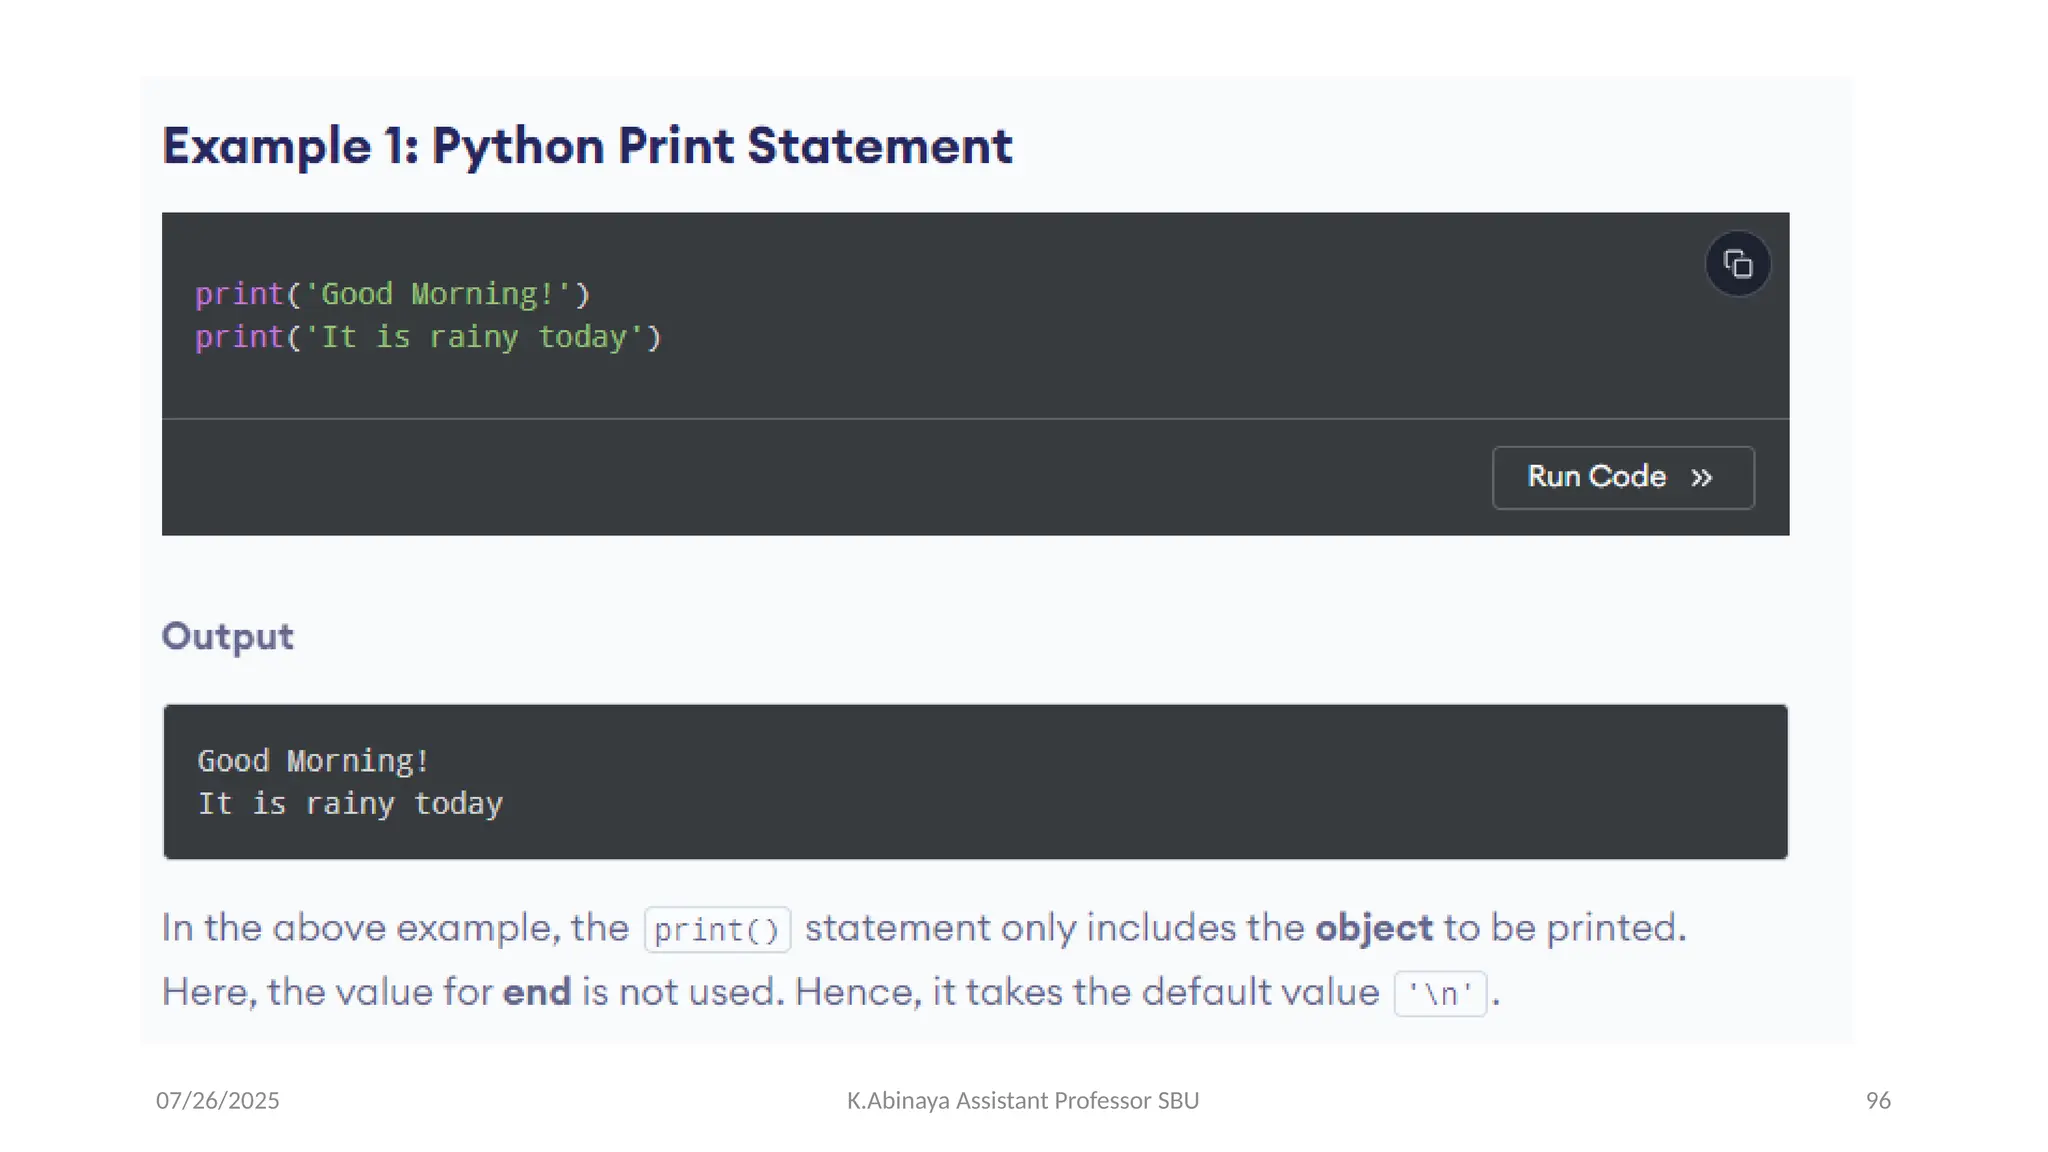Image resolution: width=2048 pixels, height=1152 pixels.
Task: Click the print('Good Morning!') code line
Action: 392,294
